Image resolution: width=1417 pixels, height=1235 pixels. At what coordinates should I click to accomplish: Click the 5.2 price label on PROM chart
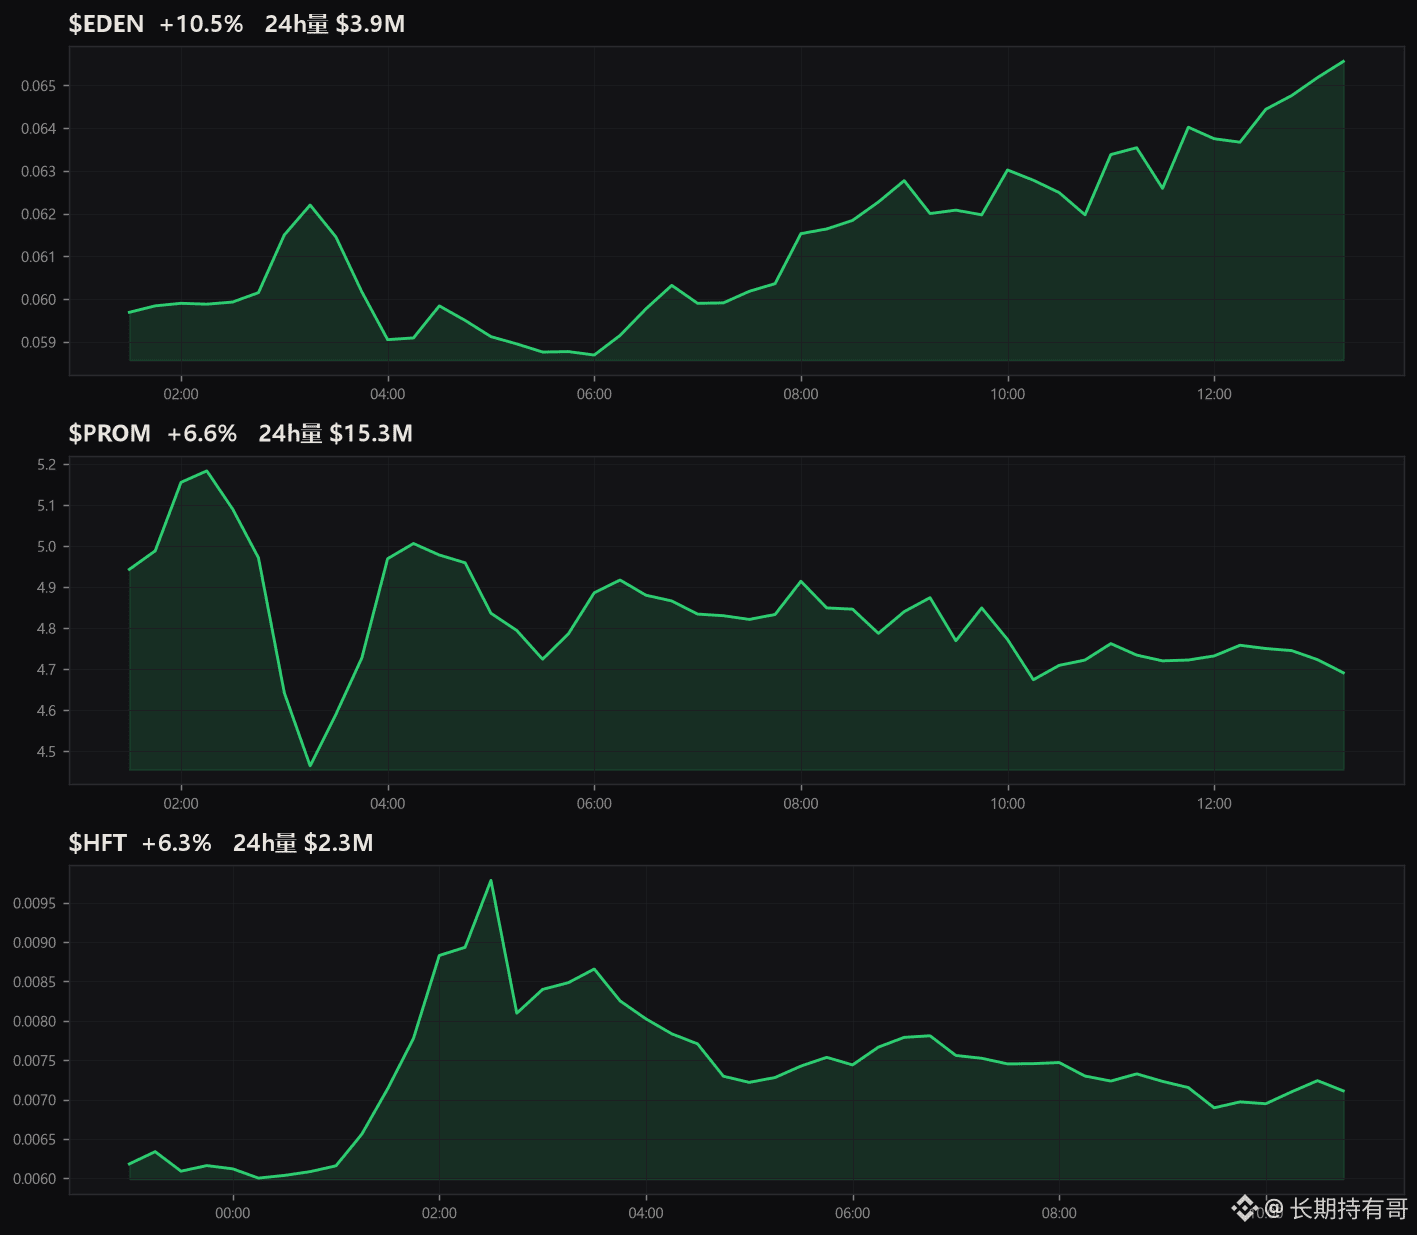click(x=47, y=465)
